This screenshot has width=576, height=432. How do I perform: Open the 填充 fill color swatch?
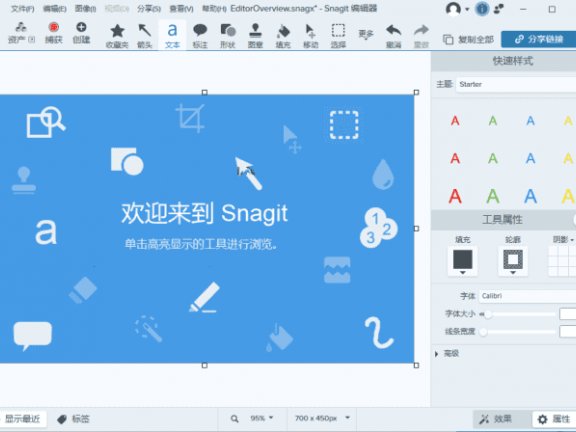pos(462,261)
